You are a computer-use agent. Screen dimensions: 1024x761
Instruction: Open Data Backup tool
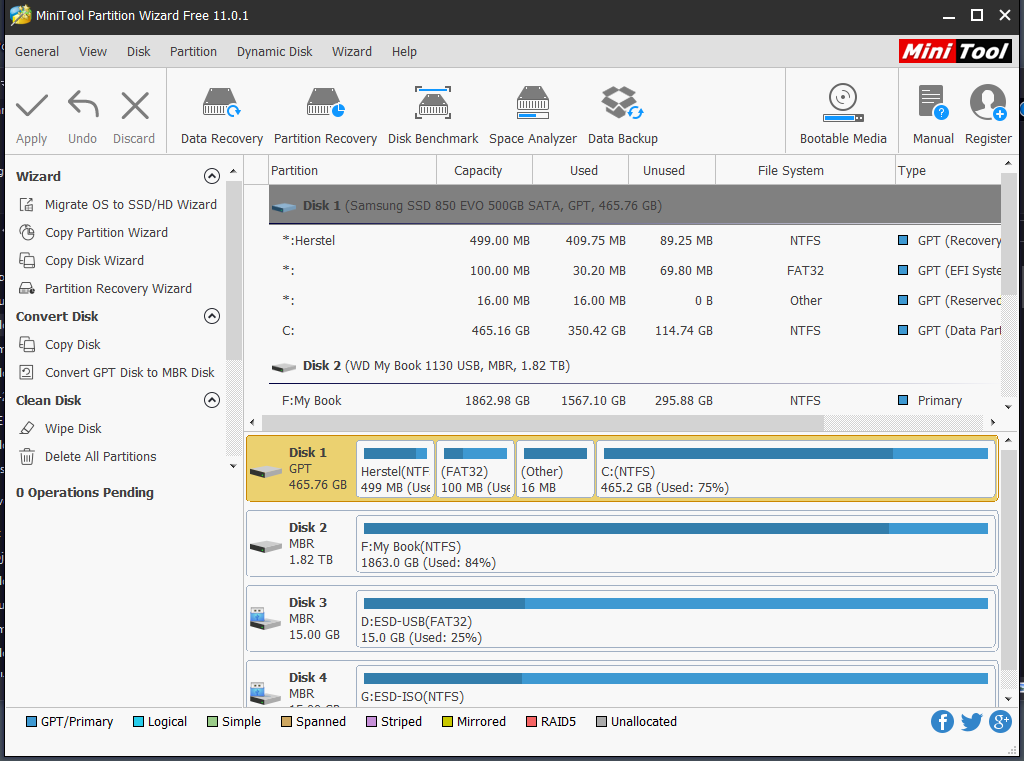622,116
